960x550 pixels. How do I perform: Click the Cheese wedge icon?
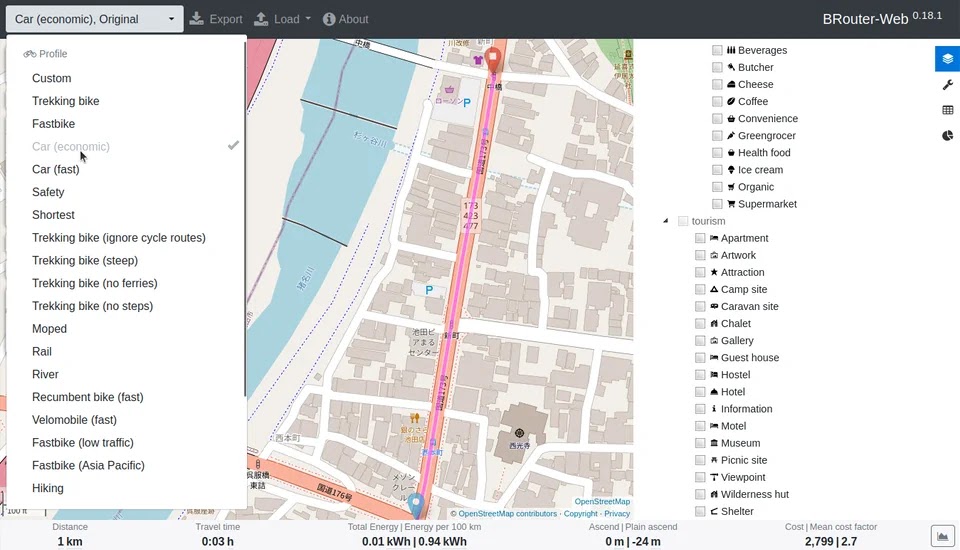(731, 84)
